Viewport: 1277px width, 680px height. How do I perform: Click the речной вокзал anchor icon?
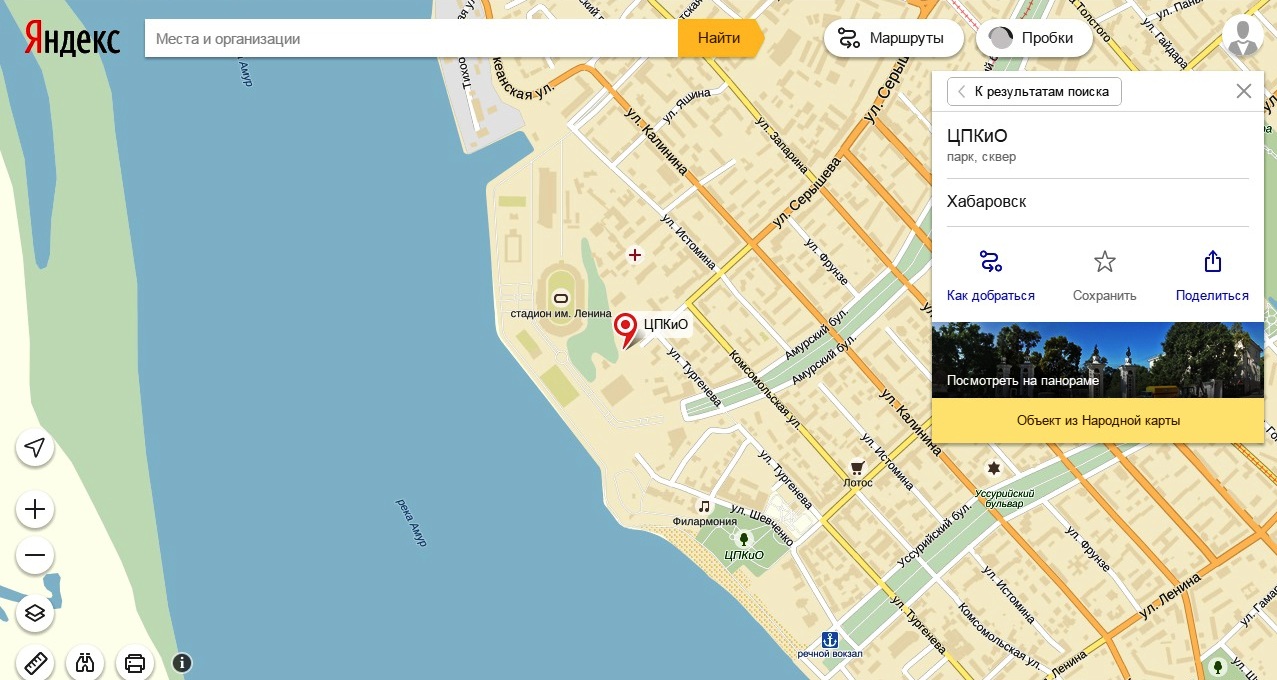(829, 638)
